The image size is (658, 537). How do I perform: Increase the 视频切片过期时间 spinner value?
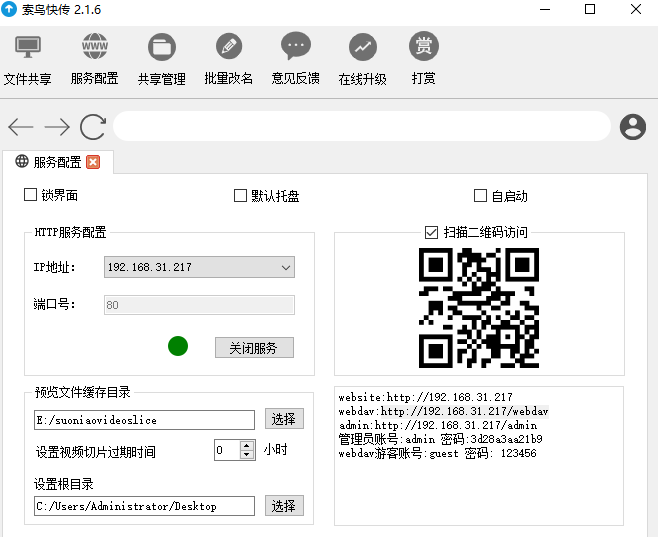[x=247, y=446]
